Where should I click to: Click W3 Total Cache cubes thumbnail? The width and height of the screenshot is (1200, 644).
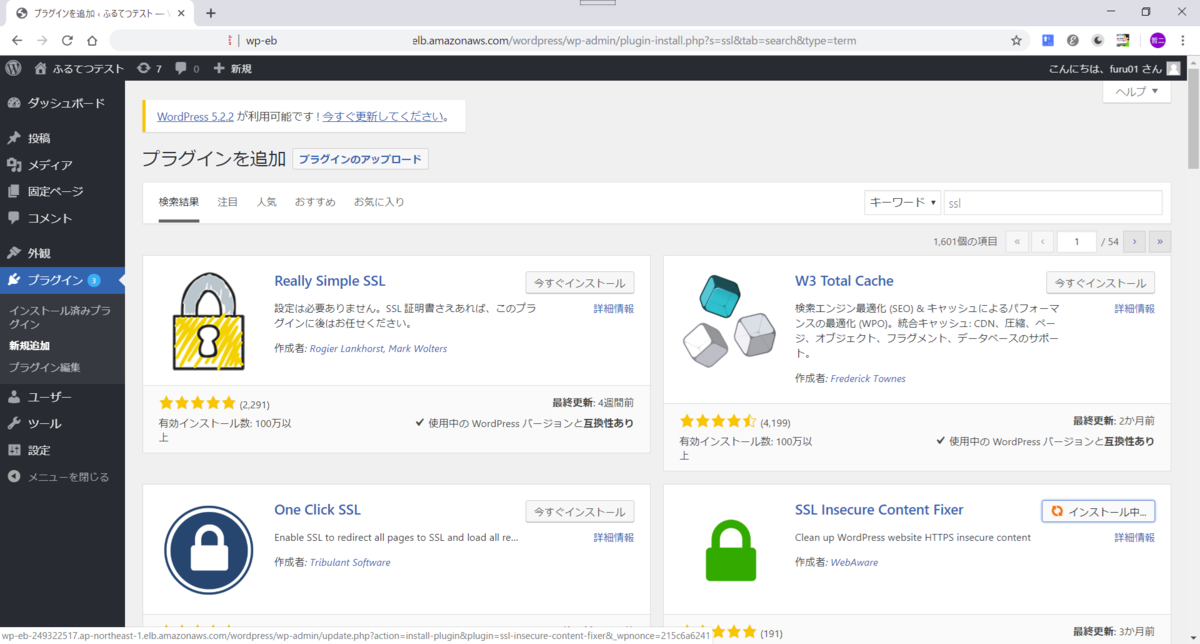tap(730, 320)
